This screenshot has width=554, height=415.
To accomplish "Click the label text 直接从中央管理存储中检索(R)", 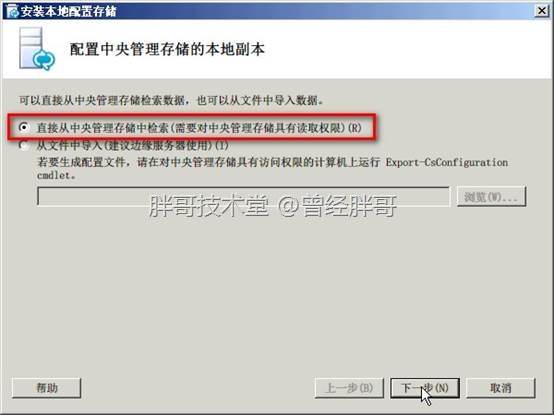I will [199, 128].
